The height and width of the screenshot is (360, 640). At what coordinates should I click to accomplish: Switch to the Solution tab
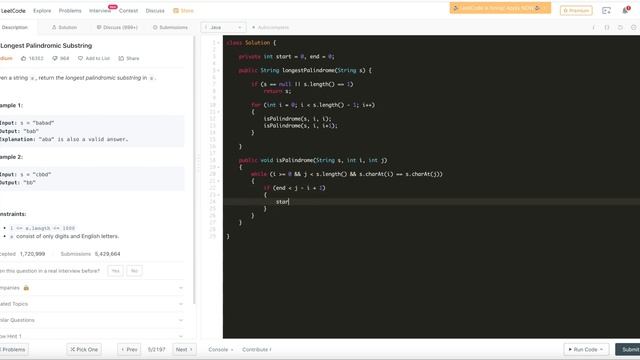[64, 27]
